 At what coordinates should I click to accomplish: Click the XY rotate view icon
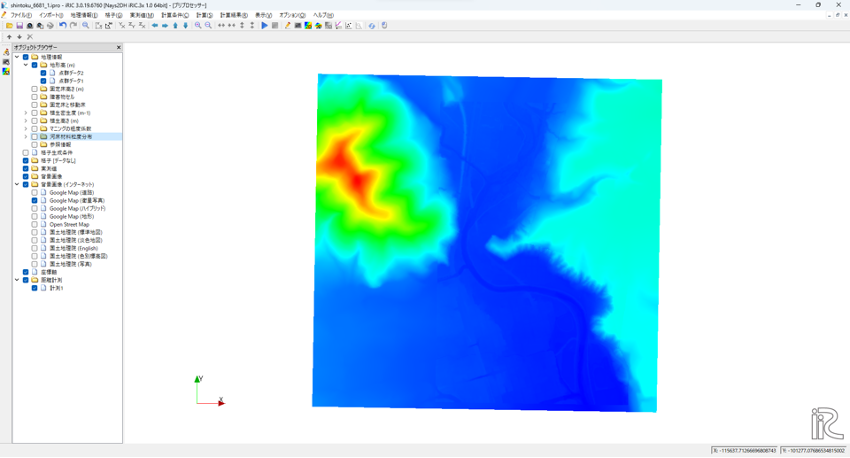click(x=122, y=25)
